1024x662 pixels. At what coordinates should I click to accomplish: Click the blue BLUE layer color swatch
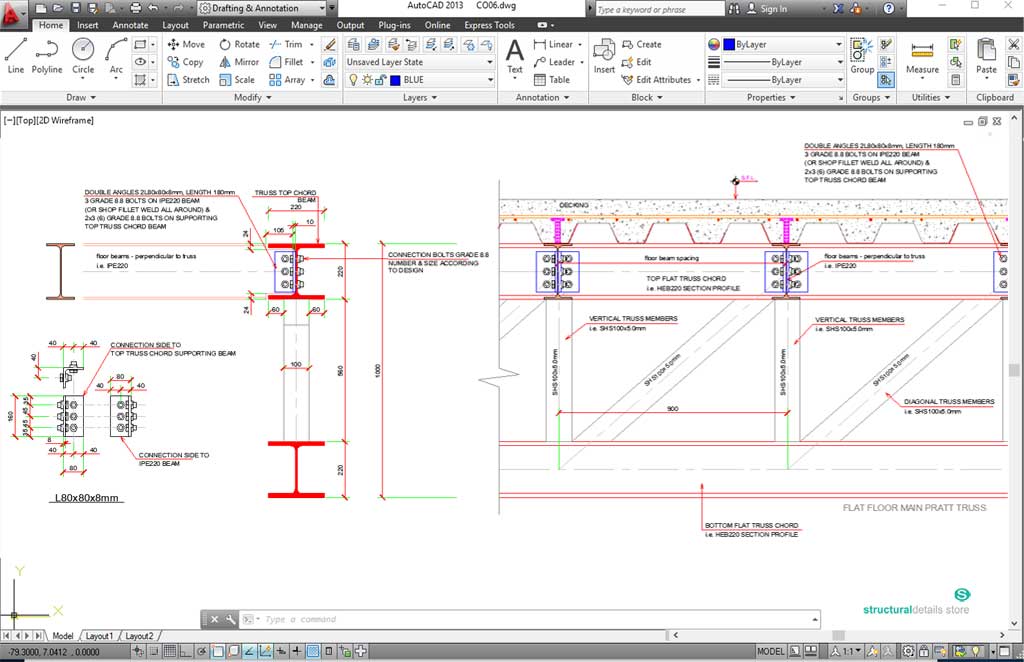[x=395, y=80]
